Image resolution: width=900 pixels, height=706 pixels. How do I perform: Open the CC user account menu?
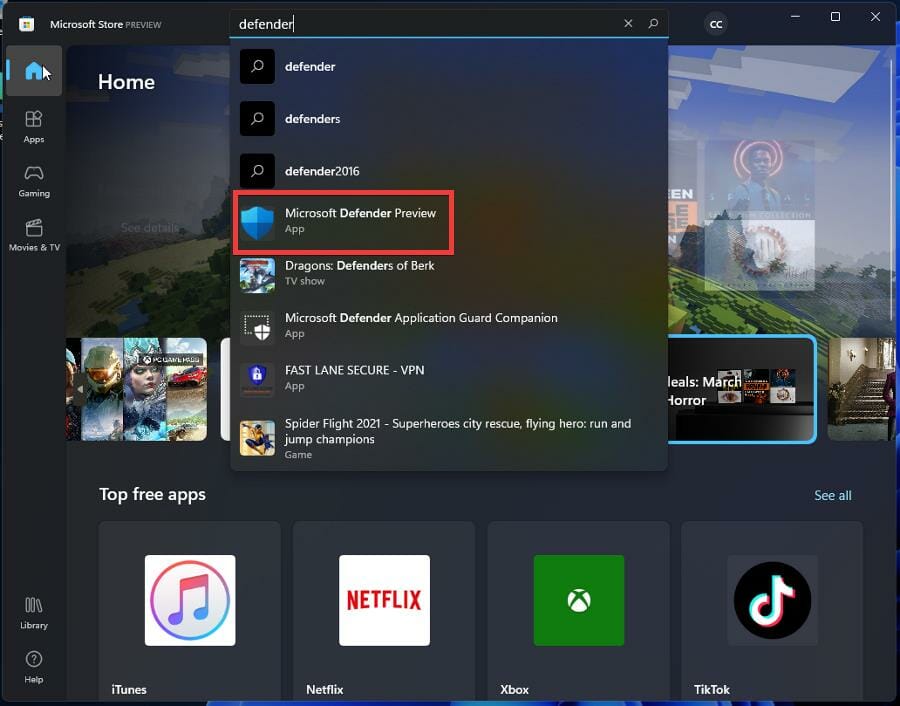point(716,24)
